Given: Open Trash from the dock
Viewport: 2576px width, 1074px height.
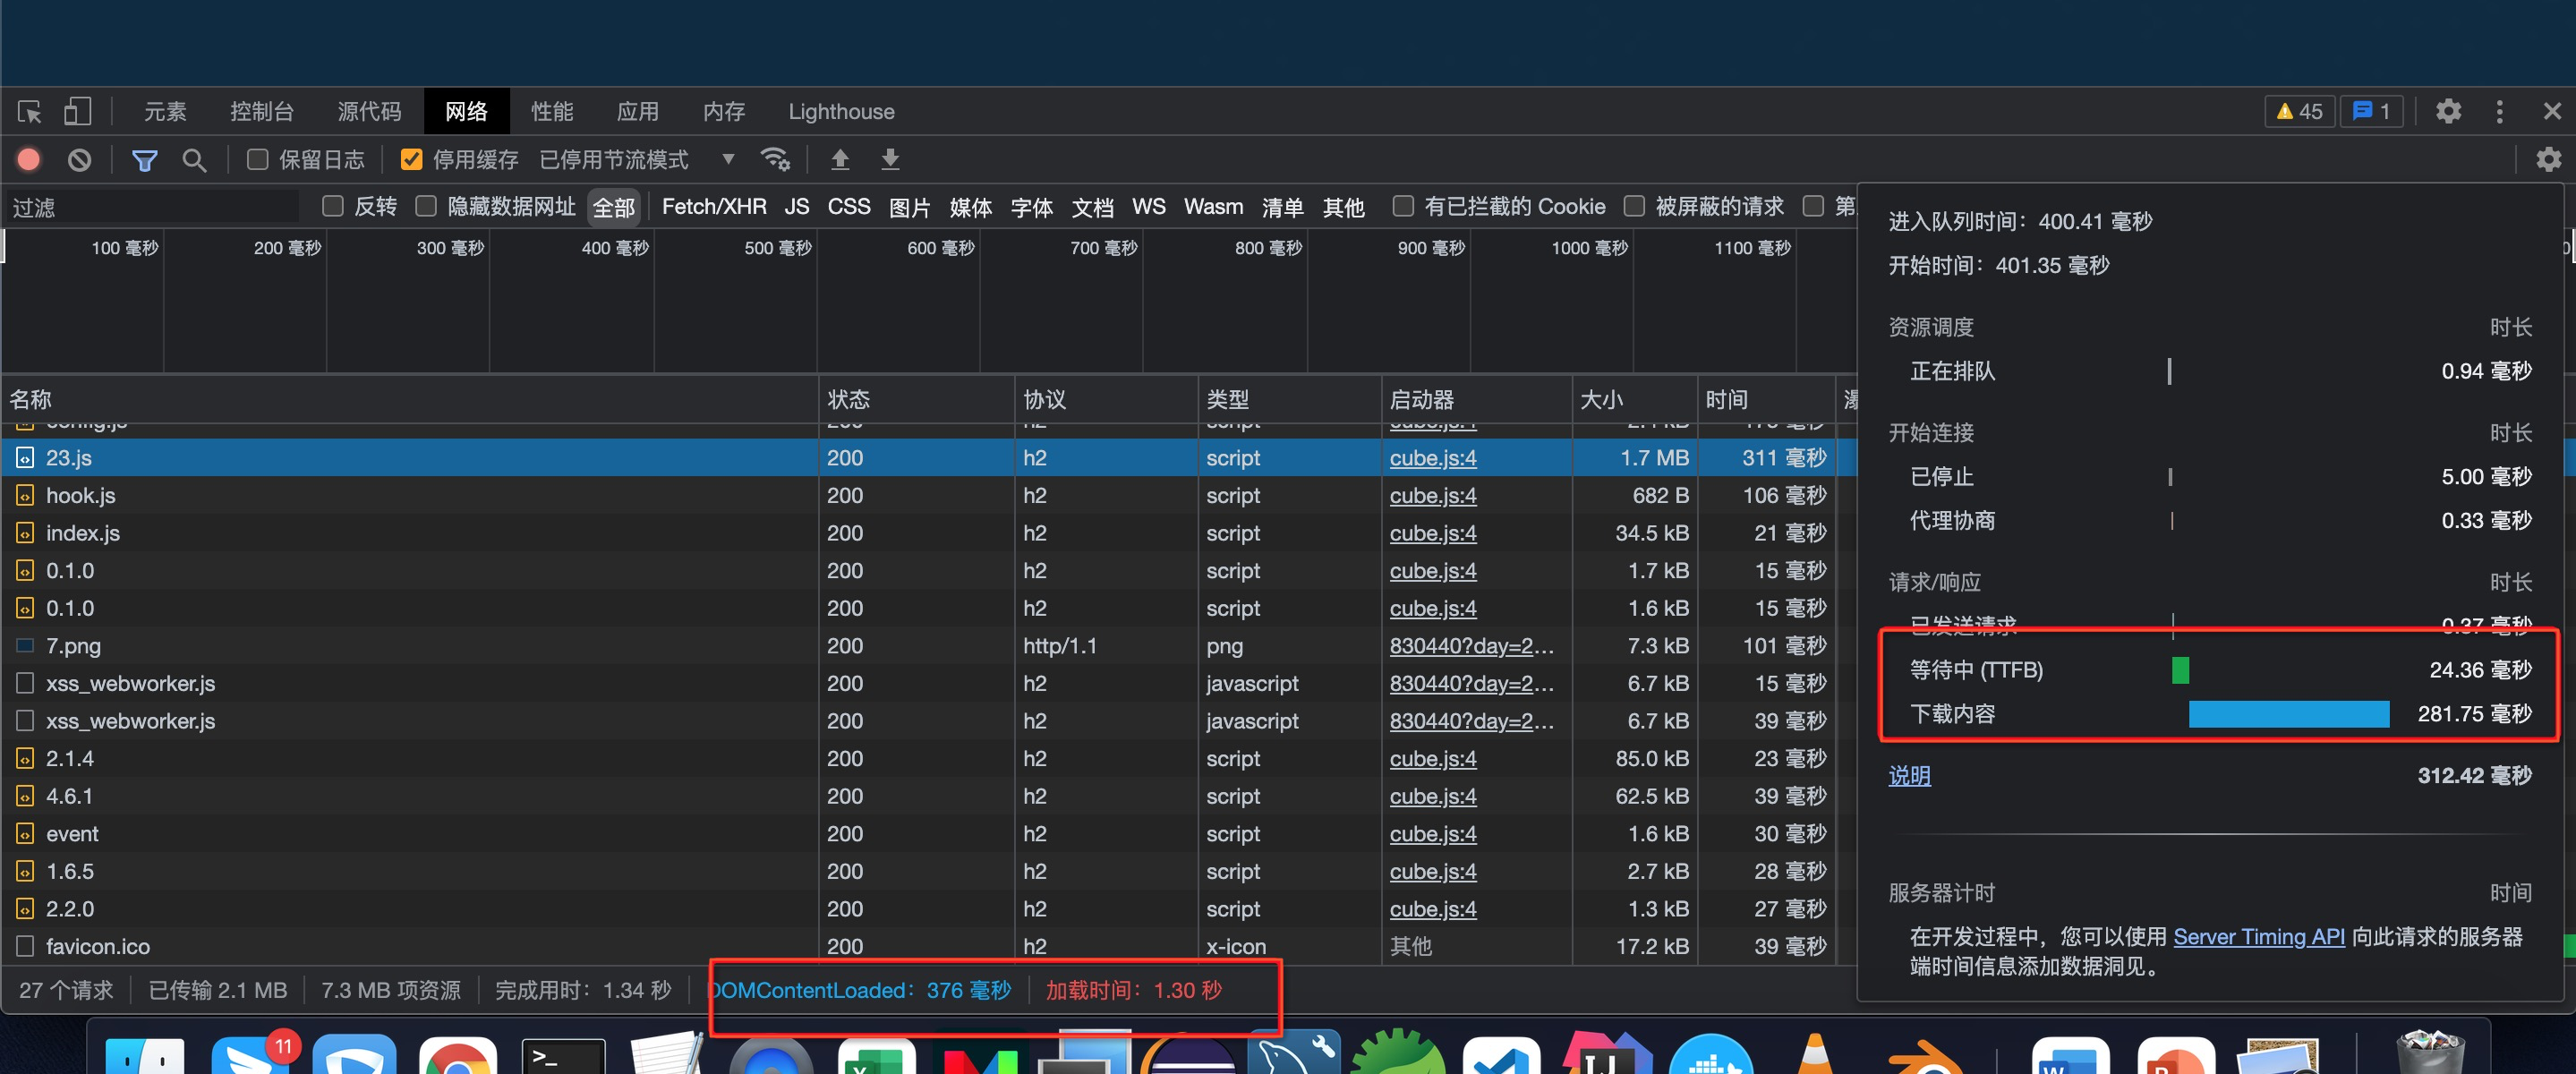Looking at the screenshot, I should pos(2430,1053).
